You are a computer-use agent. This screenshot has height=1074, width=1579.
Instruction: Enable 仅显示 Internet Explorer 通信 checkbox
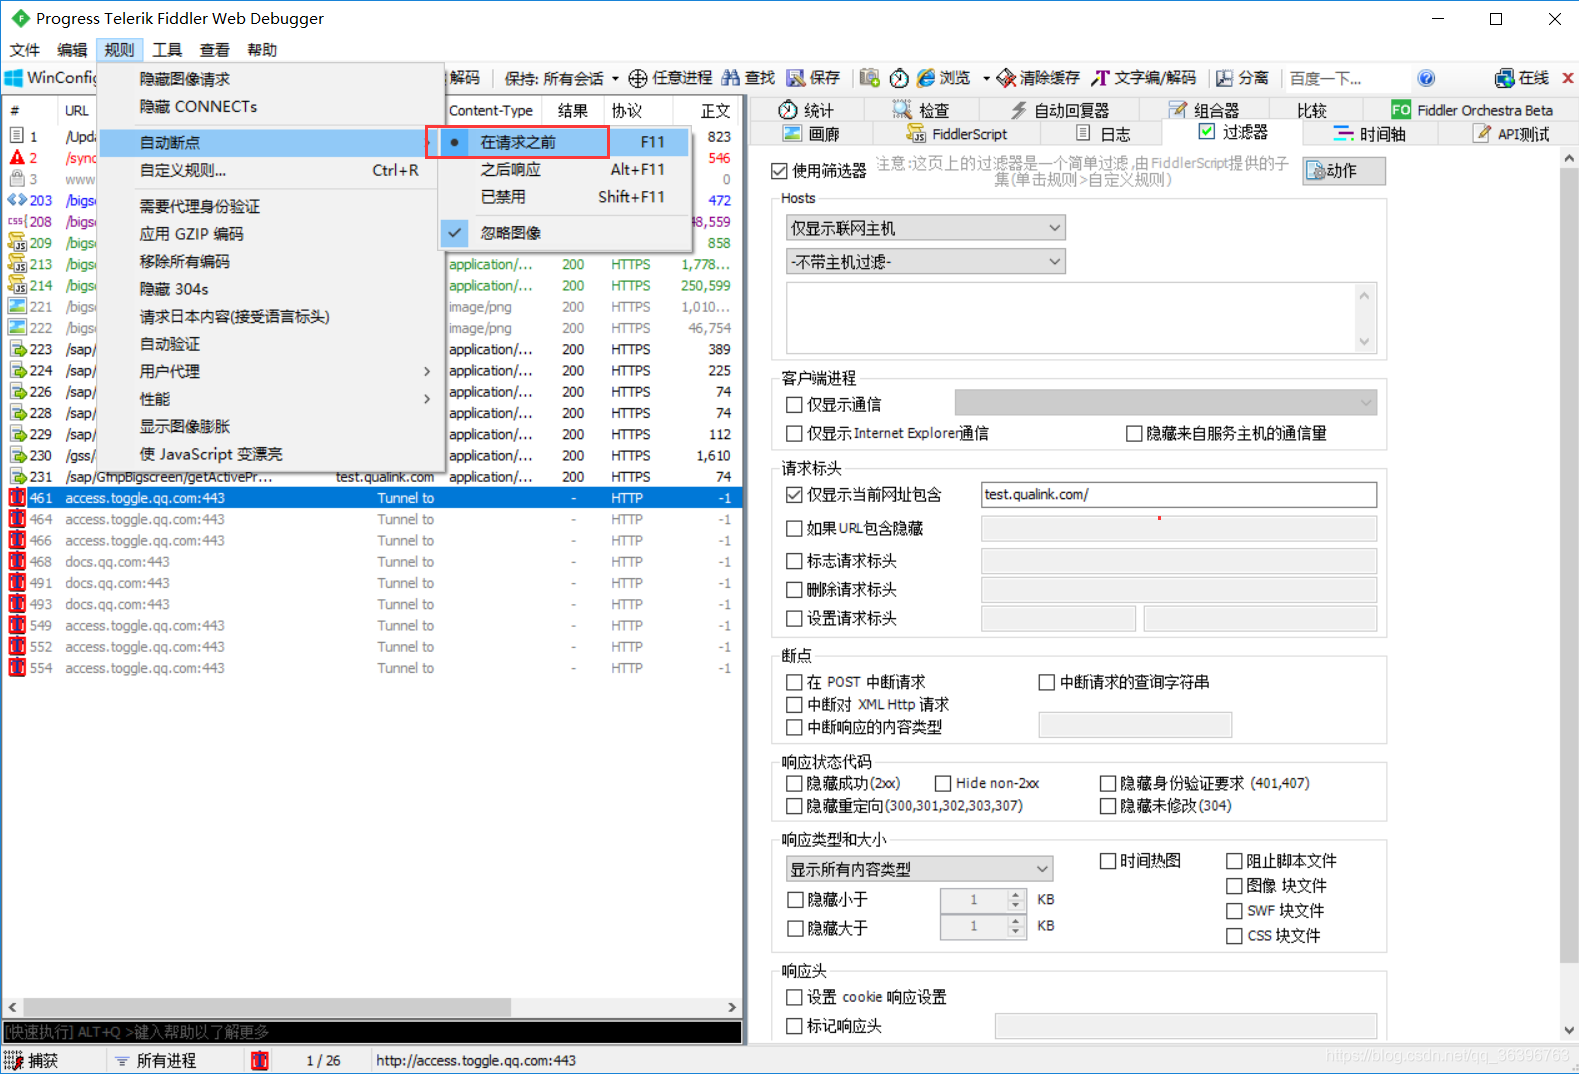[x=794, y=434]
